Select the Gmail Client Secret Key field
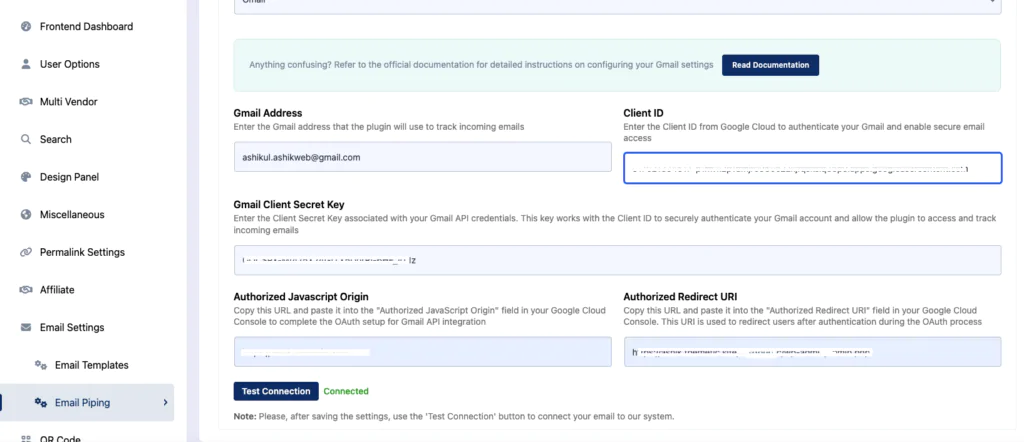This screenshot has height=442, width=1024. (x=617, y=260)
